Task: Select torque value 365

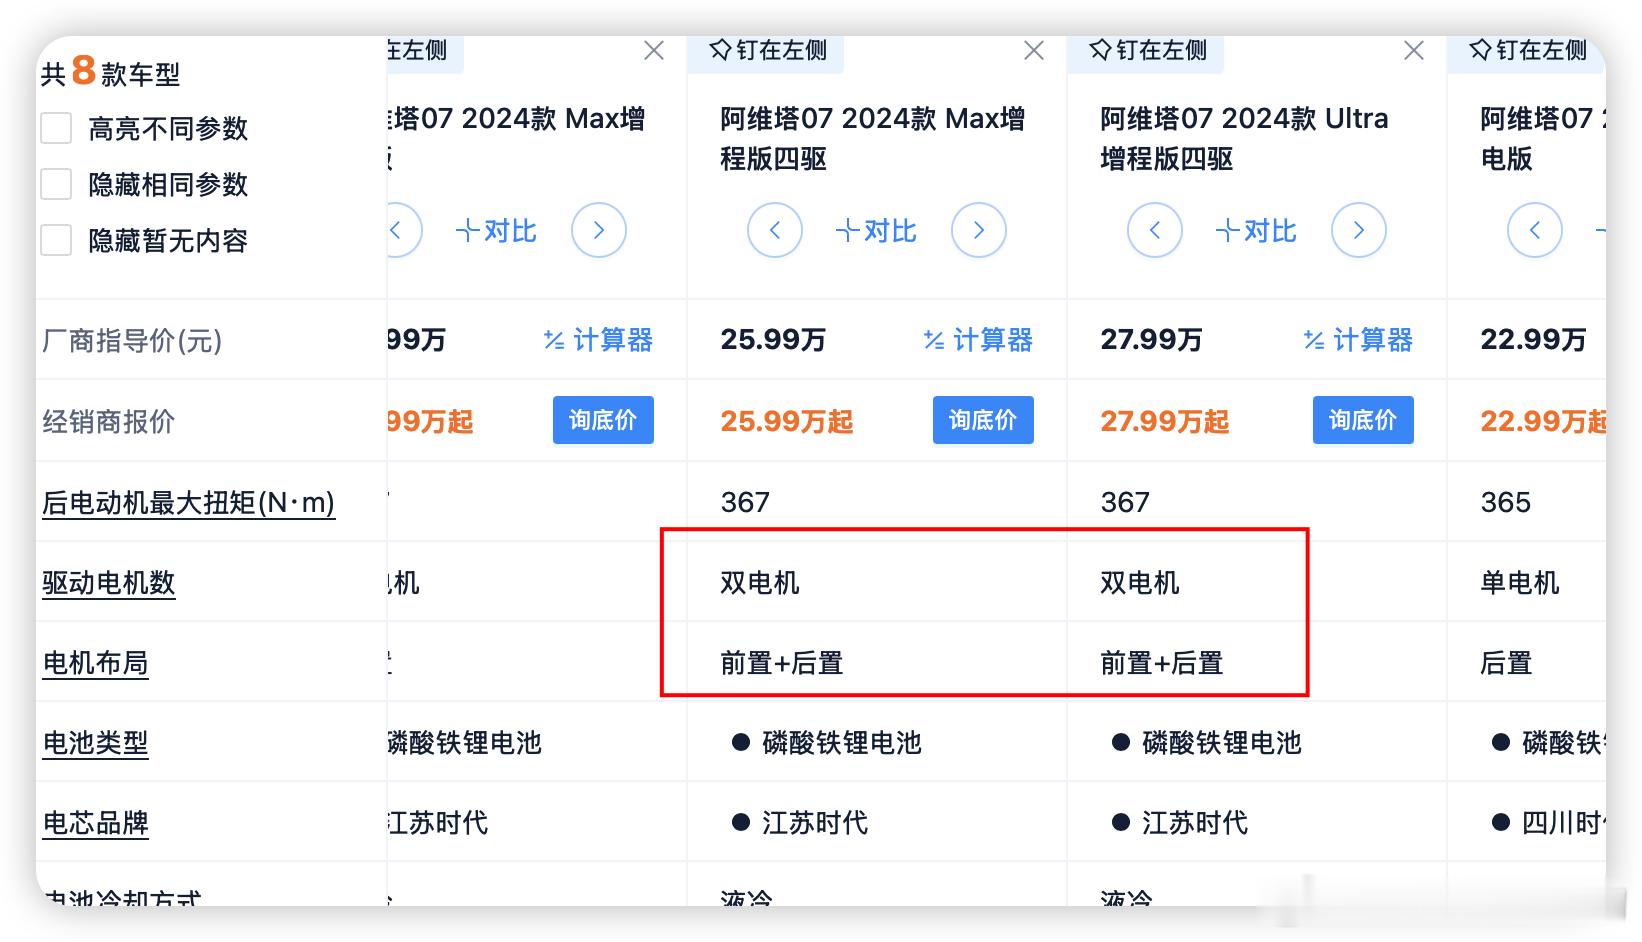Action: [1505, 502]
